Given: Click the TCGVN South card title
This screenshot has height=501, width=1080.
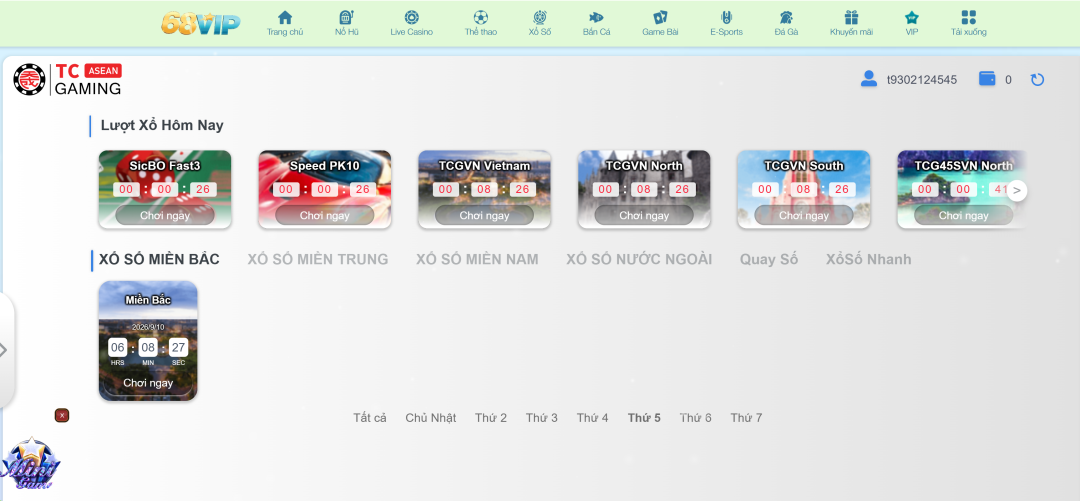Looking at the screenshot, I should pos(804,165).
